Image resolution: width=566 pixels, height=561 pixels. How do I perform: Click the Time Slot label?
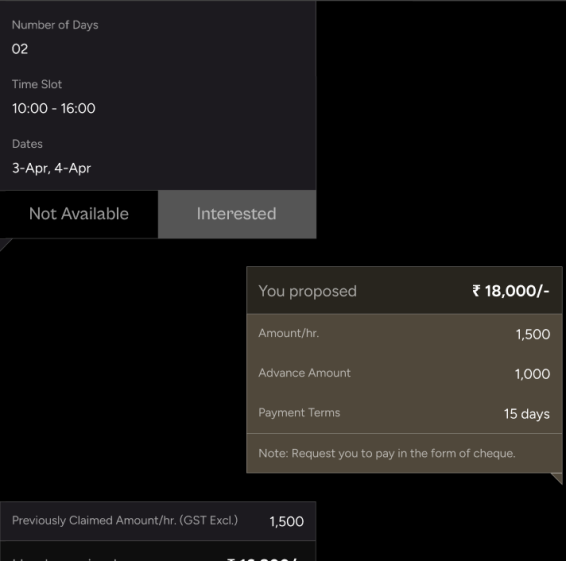37,84
